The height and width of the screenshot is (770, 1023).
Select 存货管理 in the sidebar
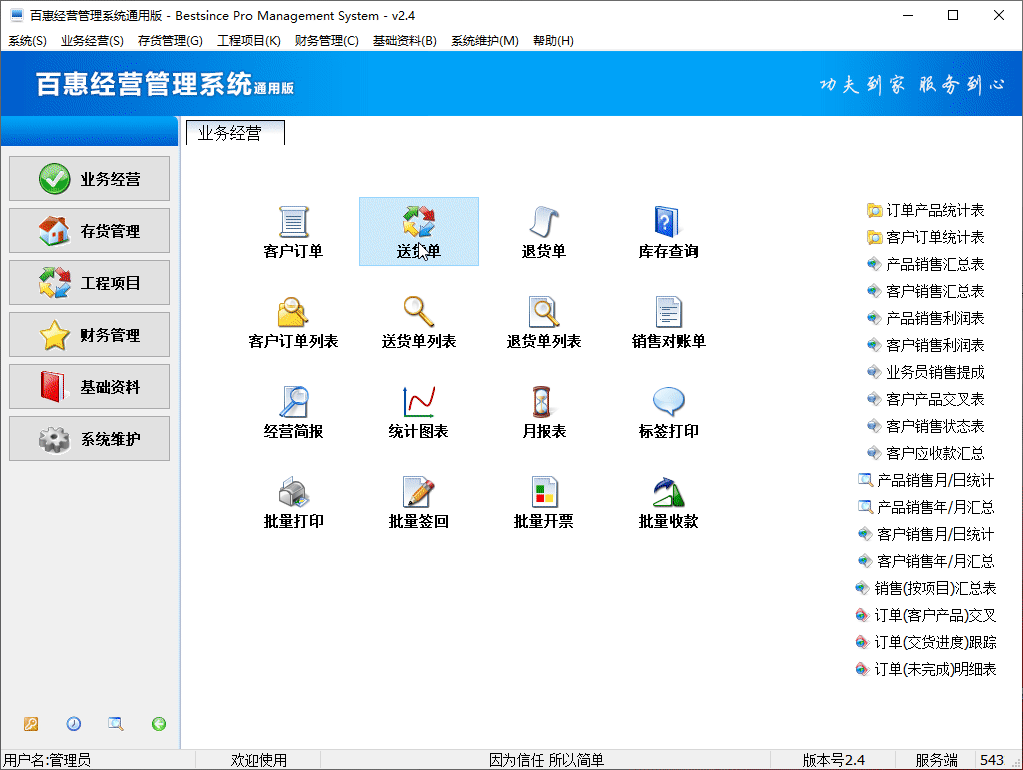(x=89, y=231)
